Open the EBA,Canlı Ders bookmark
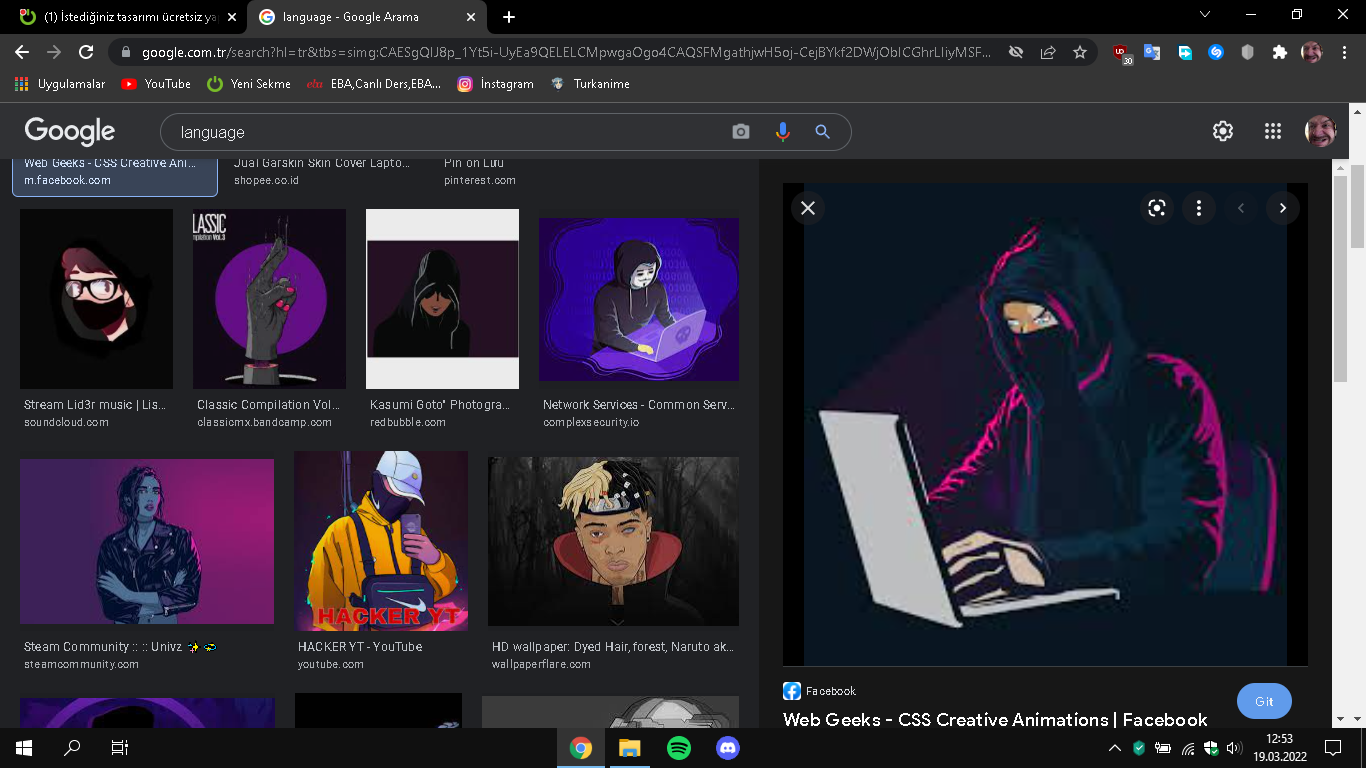1366x768 pixels. [x=374, y=84]
